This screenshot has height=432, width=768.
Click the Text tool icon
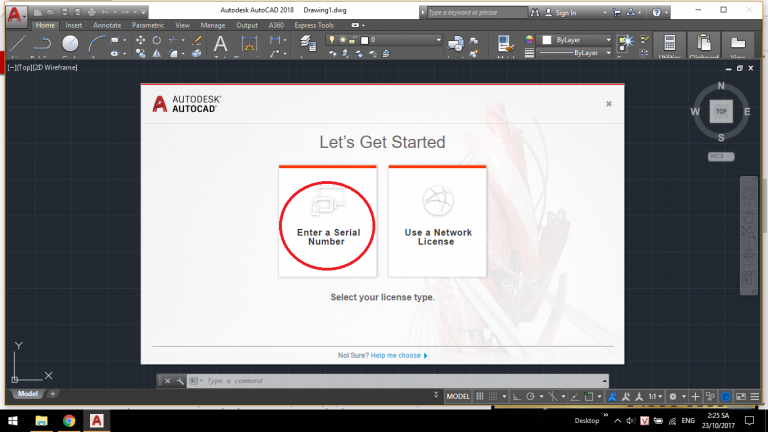coord(220,43)
